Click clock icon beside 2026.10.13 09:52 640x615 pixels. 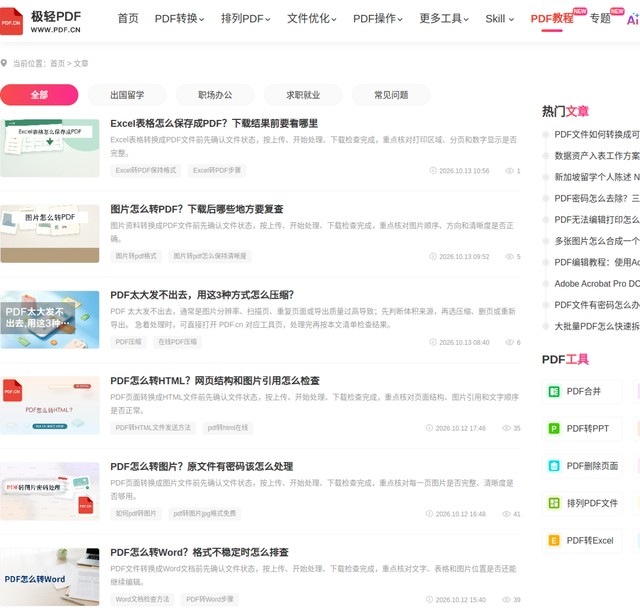click(x=433, y=256)
